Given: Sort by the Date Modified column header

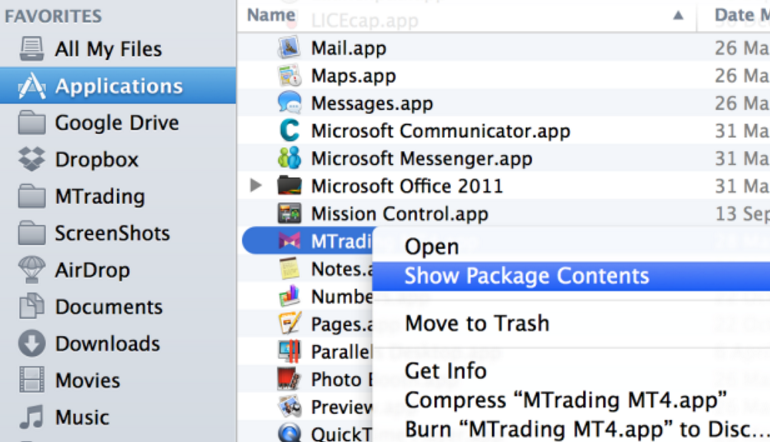Looking at the screenshot, I should pyautogui.click(x=742, y=15).
